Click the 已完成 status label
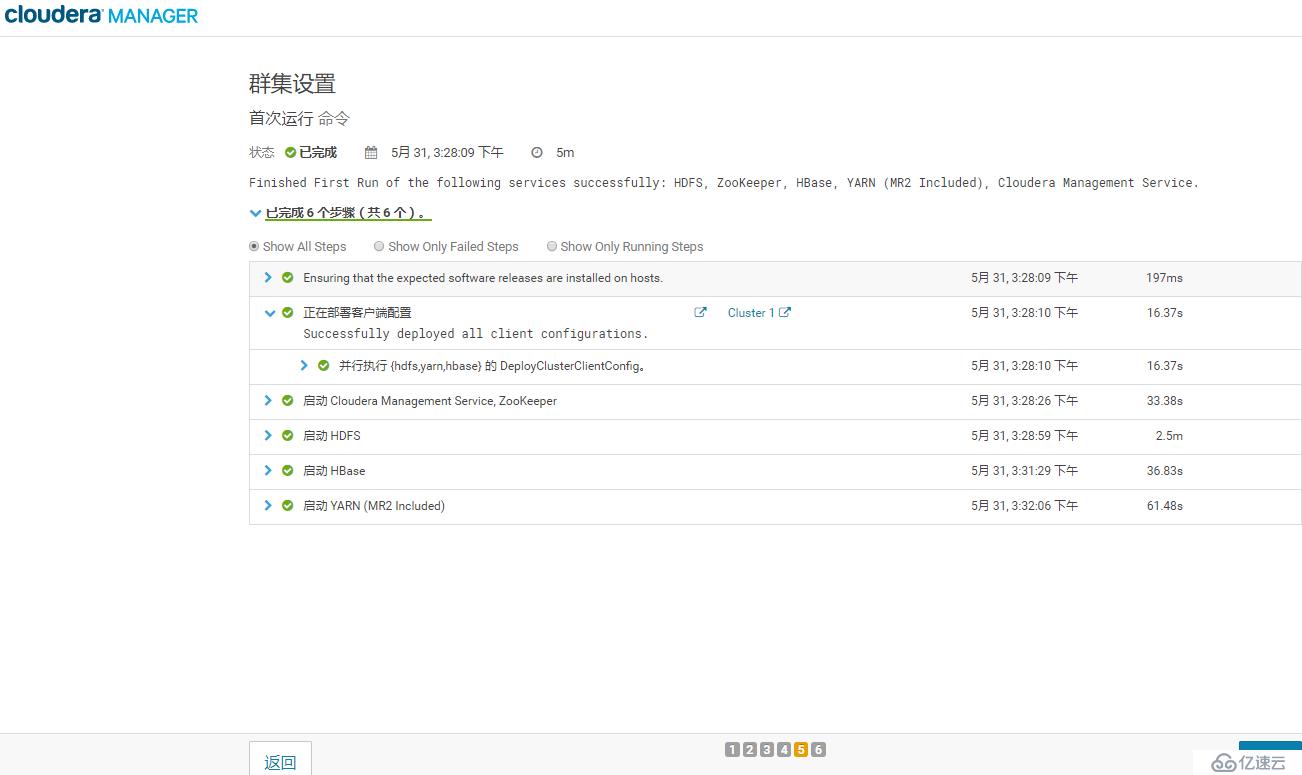The height and width of the screenshot is (775, 1302). (318, 153)
